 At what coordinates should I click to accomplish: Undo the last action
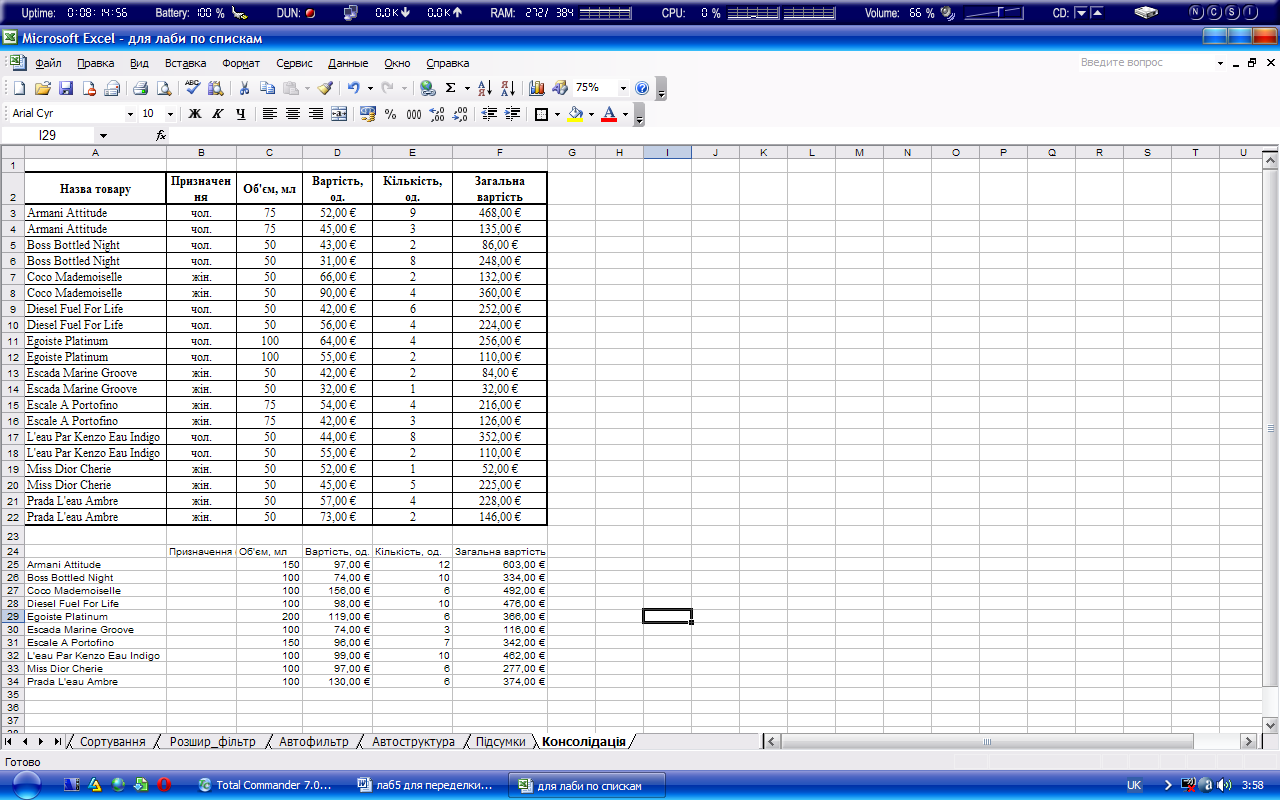pyautogui.click(x=353, y=88)
